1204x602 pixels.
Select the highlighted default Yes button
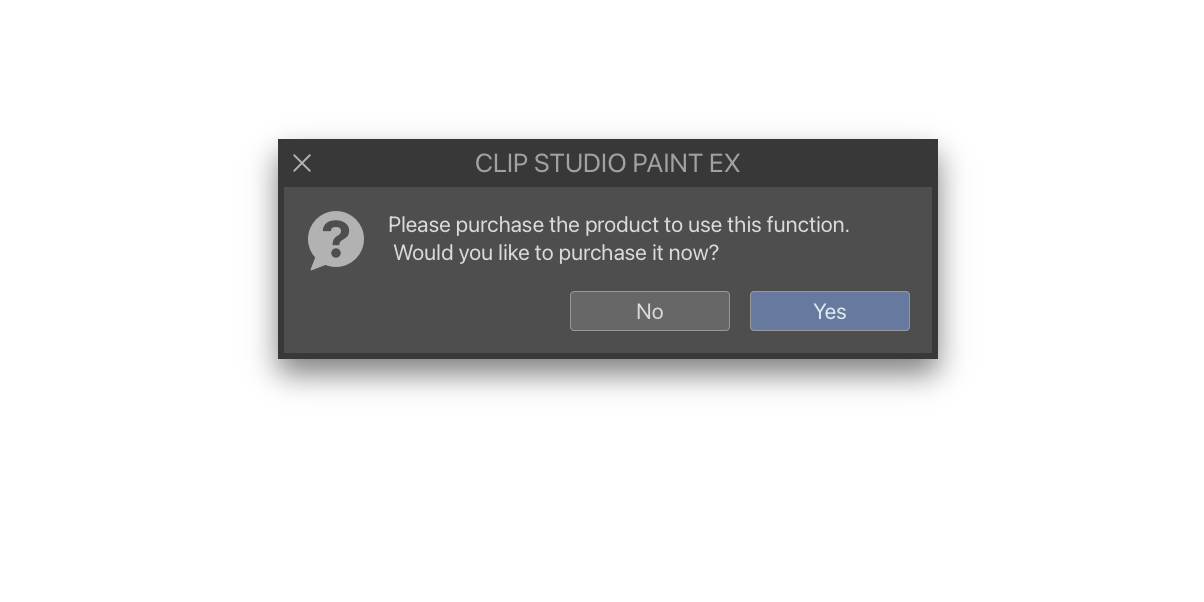pos(829,311)
